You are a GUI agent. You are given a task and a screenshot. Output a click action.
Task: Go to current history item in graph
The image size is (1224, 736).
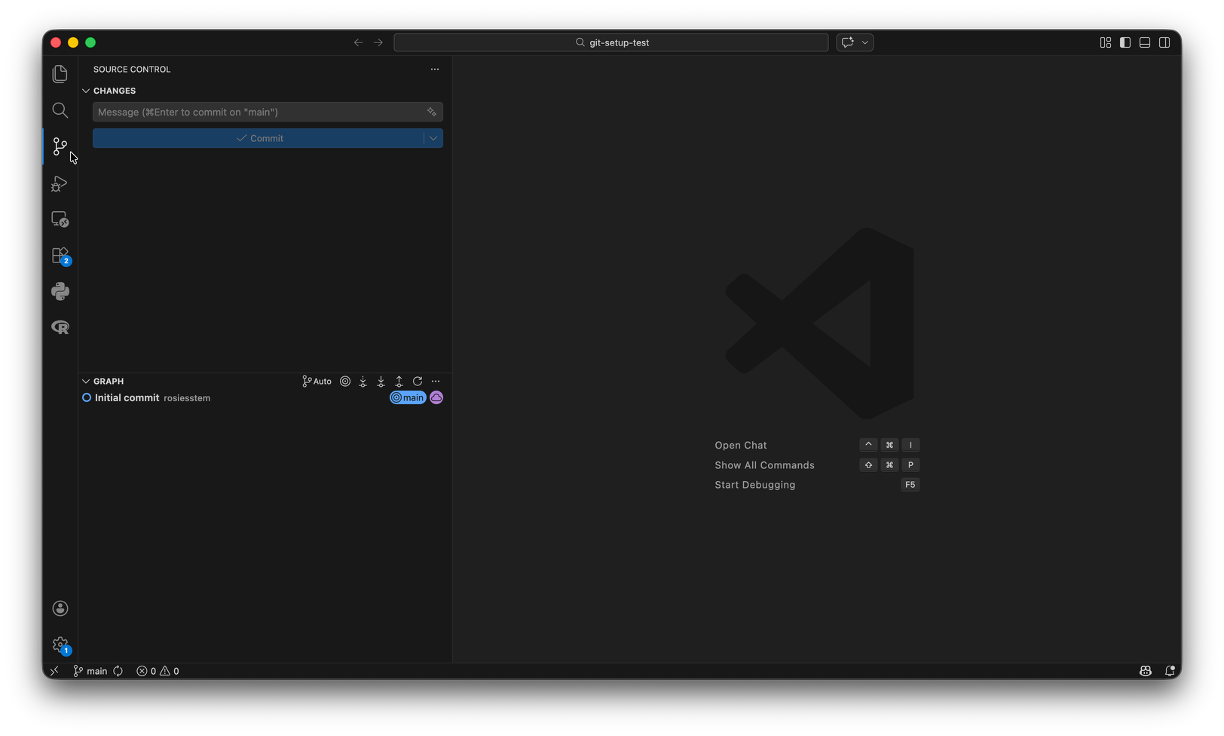coord(345,381)
